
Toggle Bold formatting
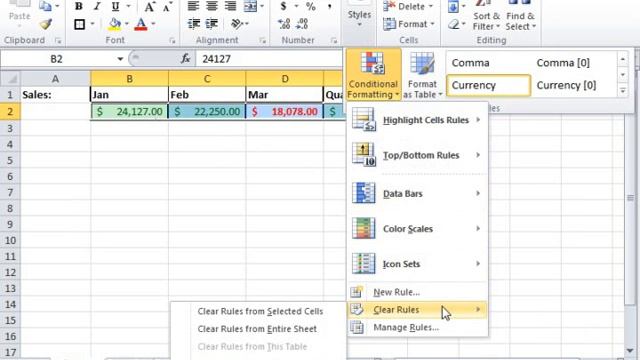coord(79,6)
